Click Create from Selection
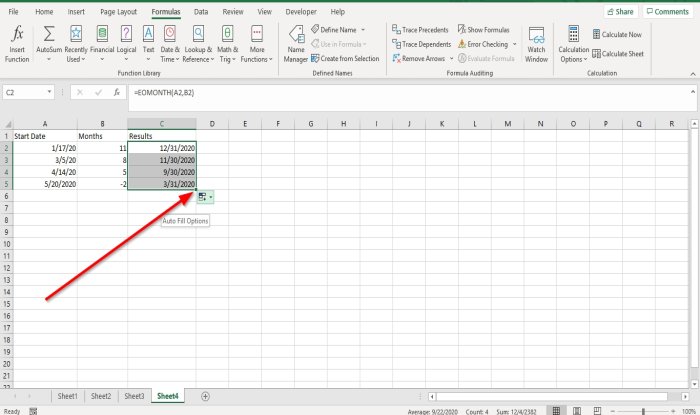Screen dimensions: 700x415 pos(345,58)
